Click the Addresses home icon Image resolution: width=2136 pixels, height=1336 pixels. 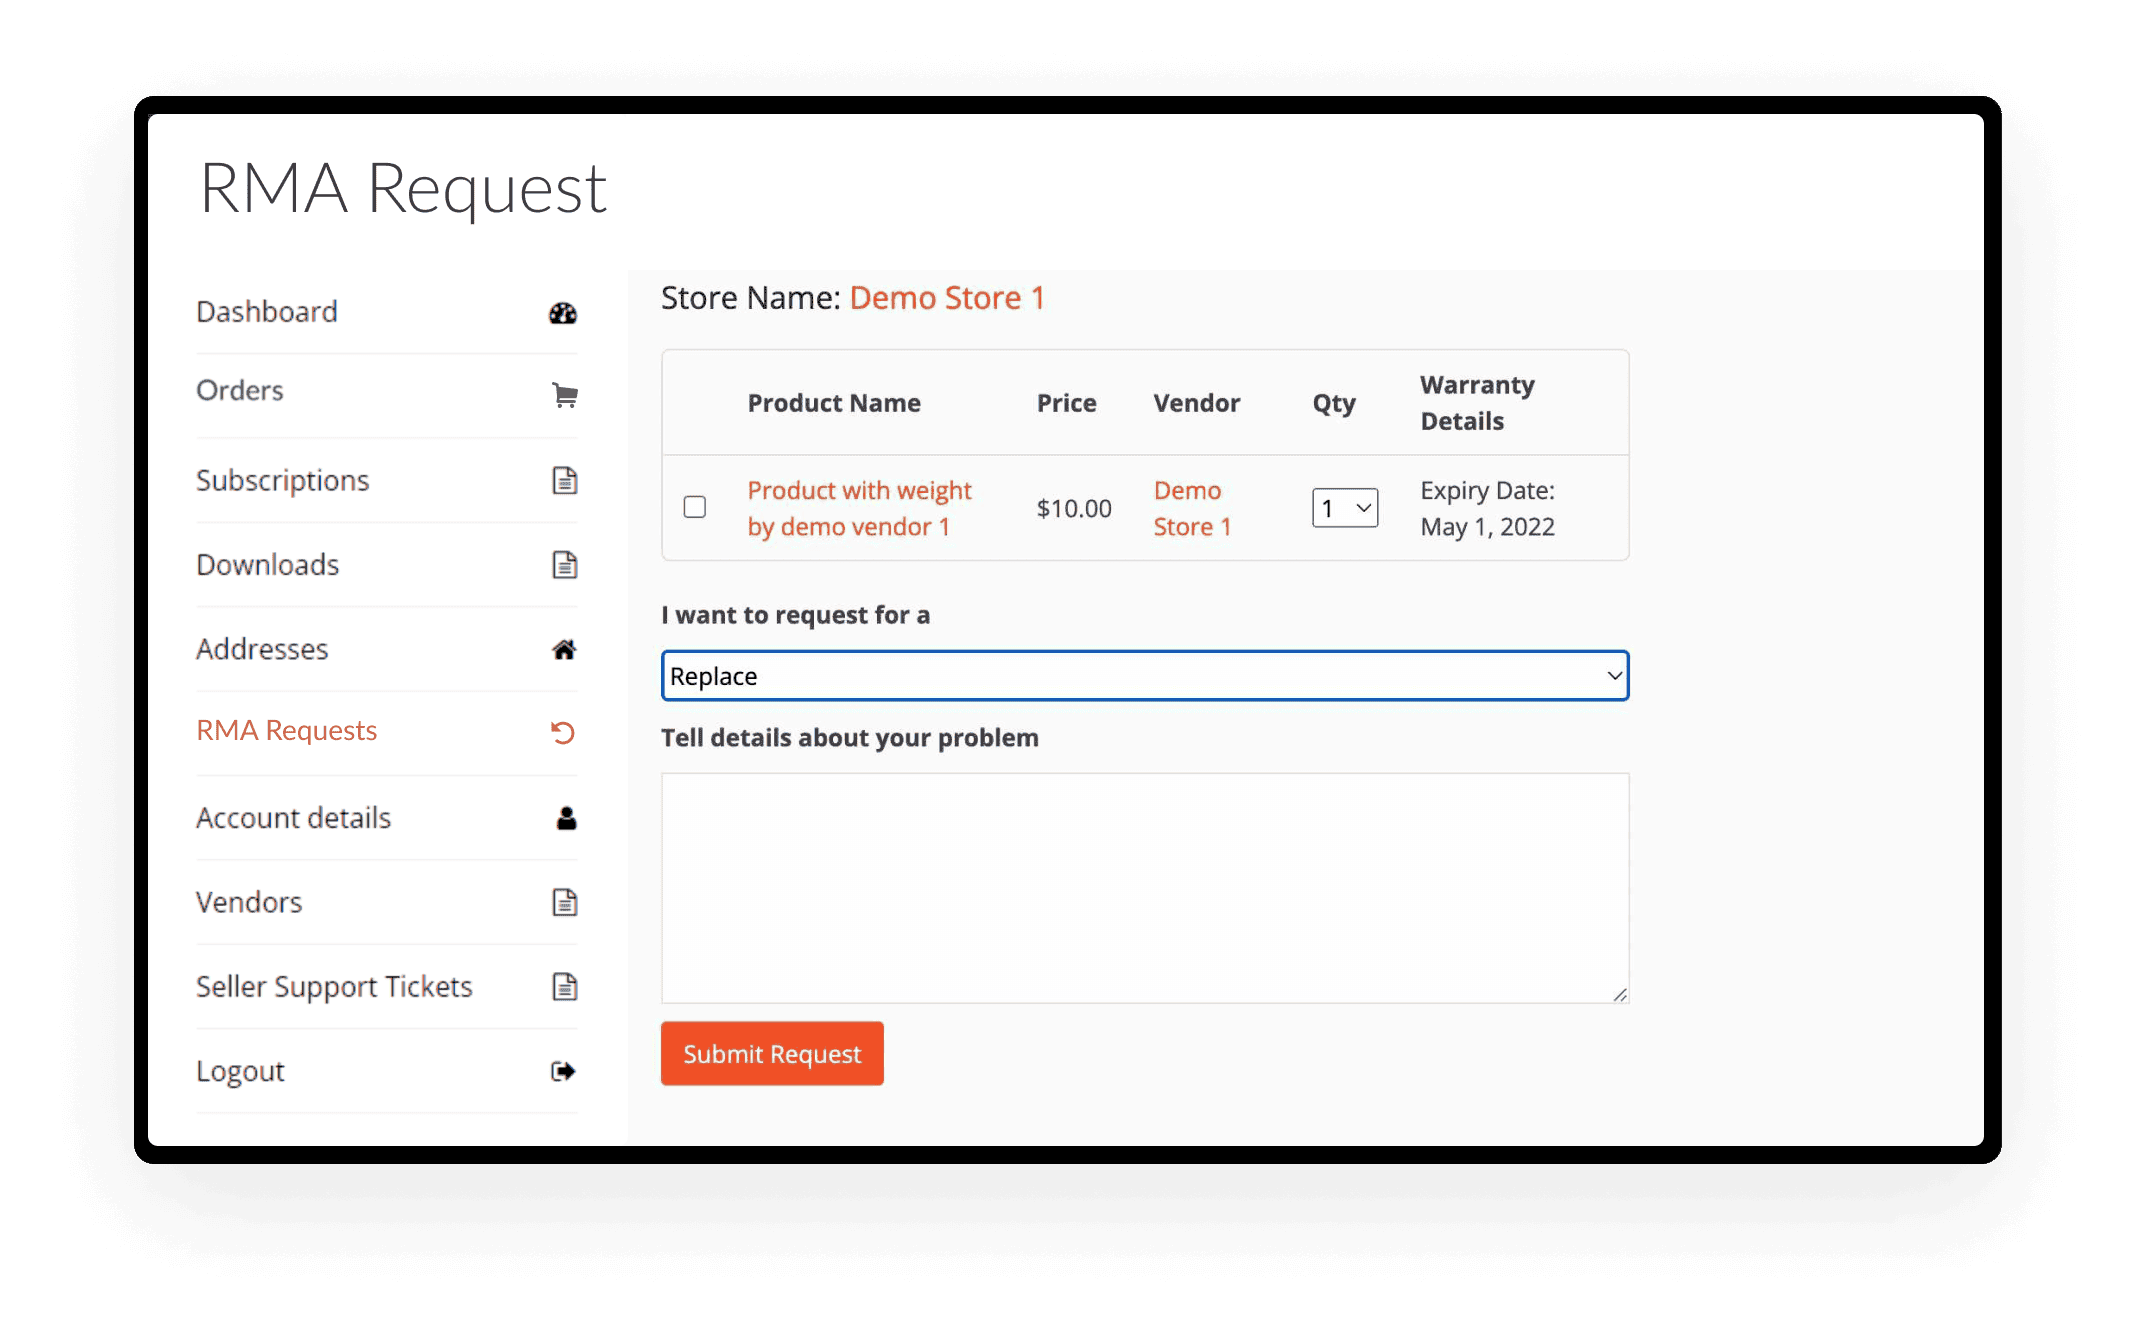[x=564, y=650]
